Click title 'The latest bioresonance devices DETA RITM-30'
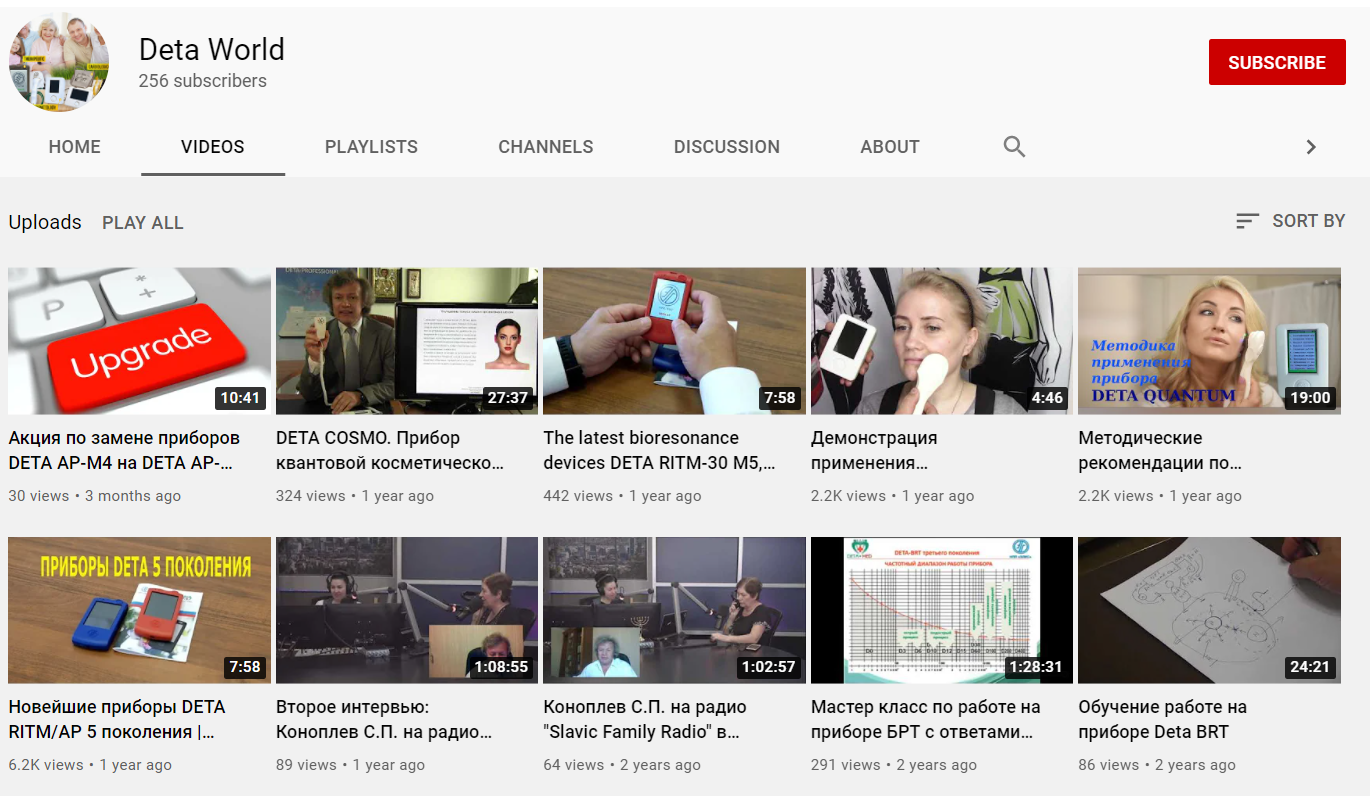Screen dimensions: 1370x796 tap(659, 451)
